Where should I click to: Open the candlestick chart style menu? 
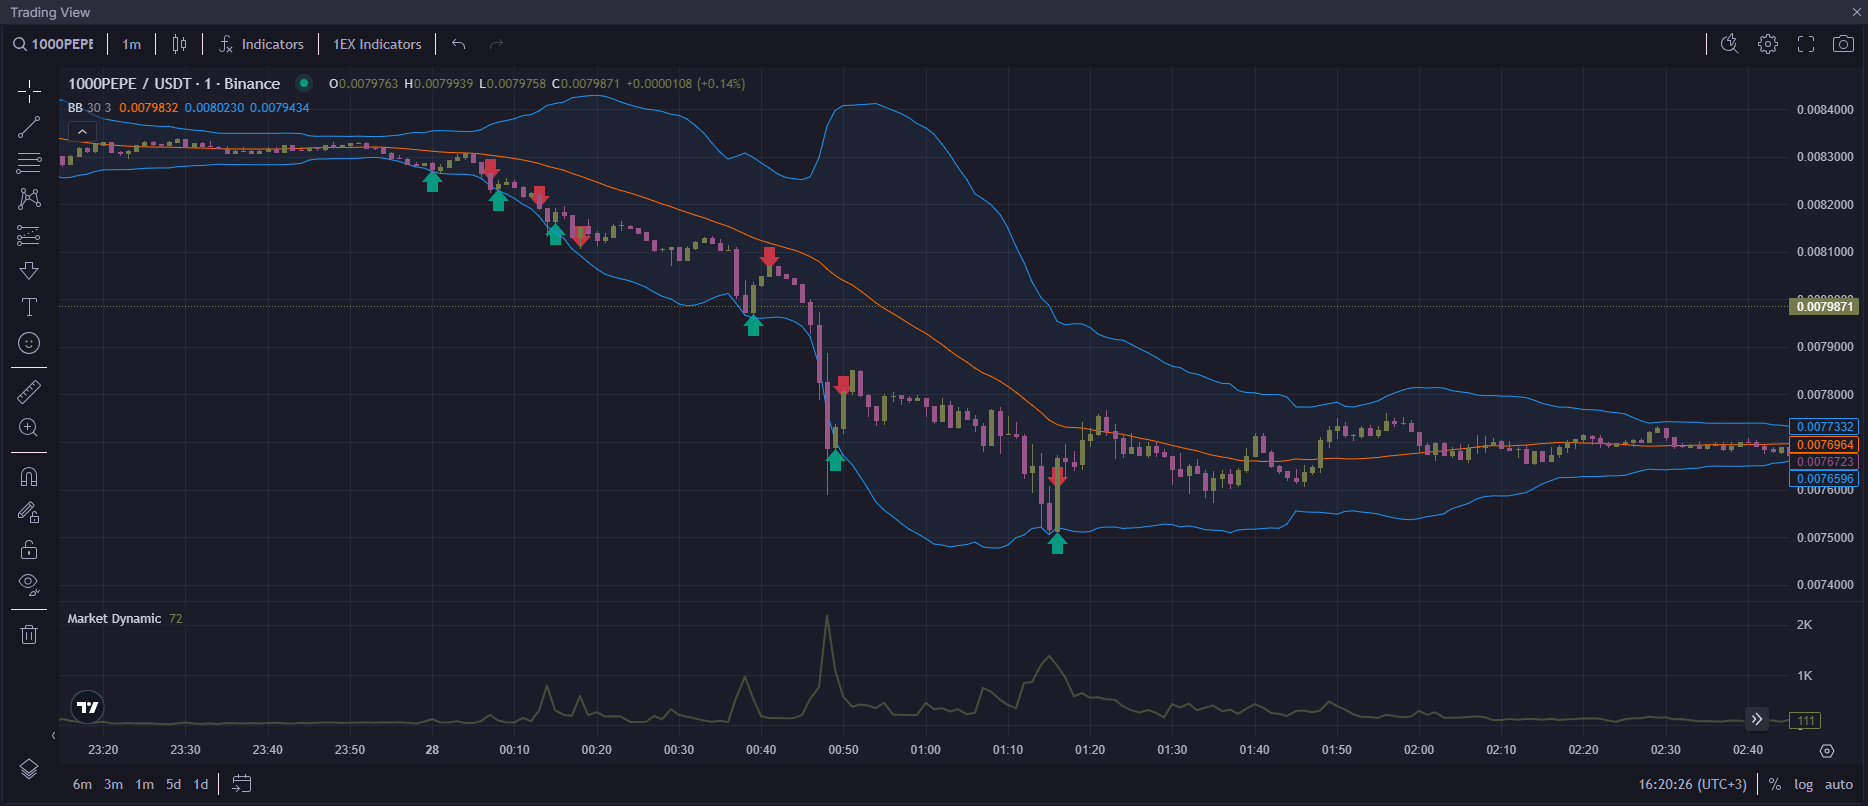coord(179,44)
